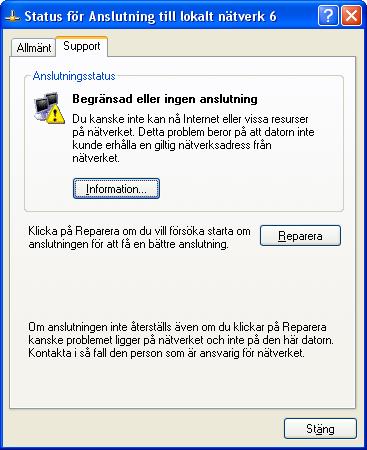Click the heading Begränsad eller ingen anslutning
Screen dimensions: 367x450
[x=165, y=99]
